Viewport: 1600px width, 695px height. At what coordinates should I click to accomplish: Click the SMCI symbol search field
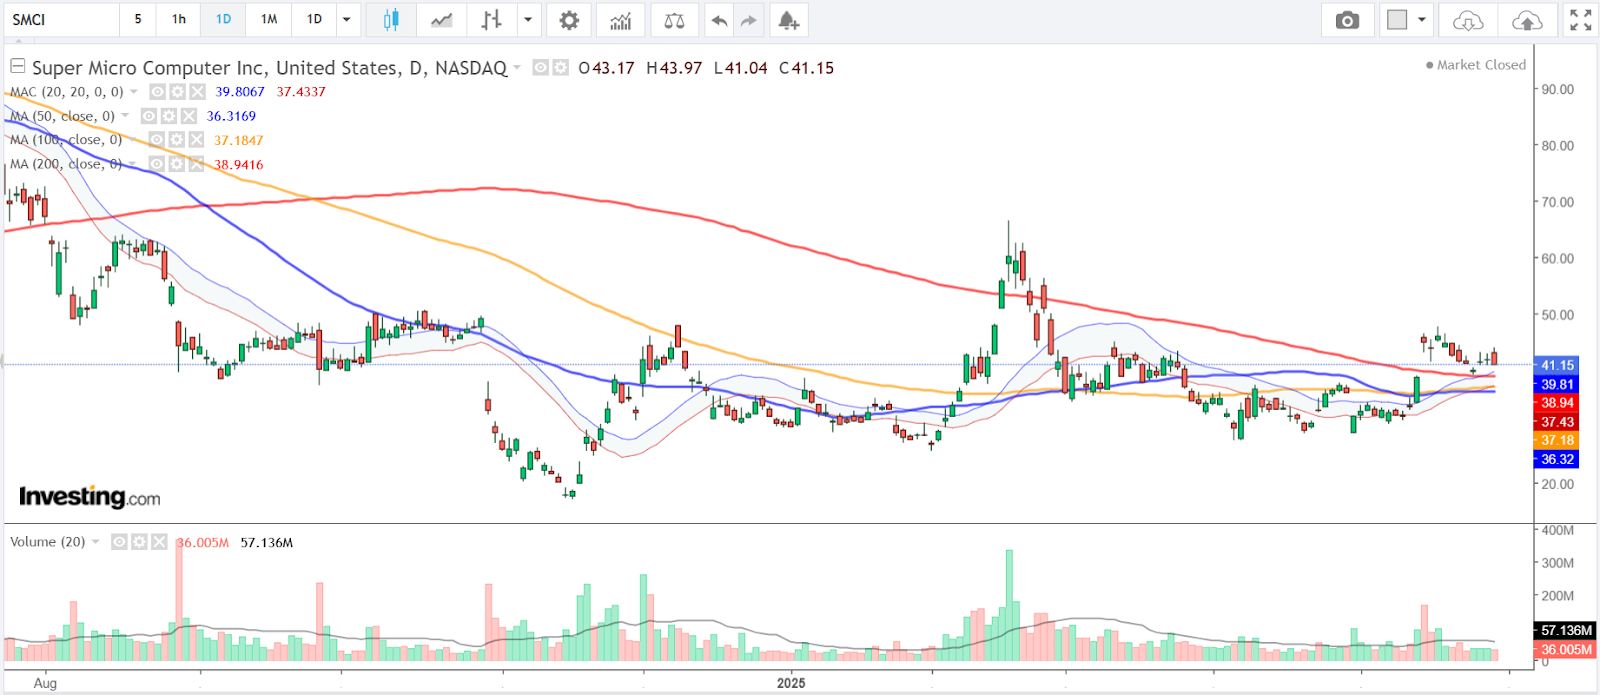point(62,20)
